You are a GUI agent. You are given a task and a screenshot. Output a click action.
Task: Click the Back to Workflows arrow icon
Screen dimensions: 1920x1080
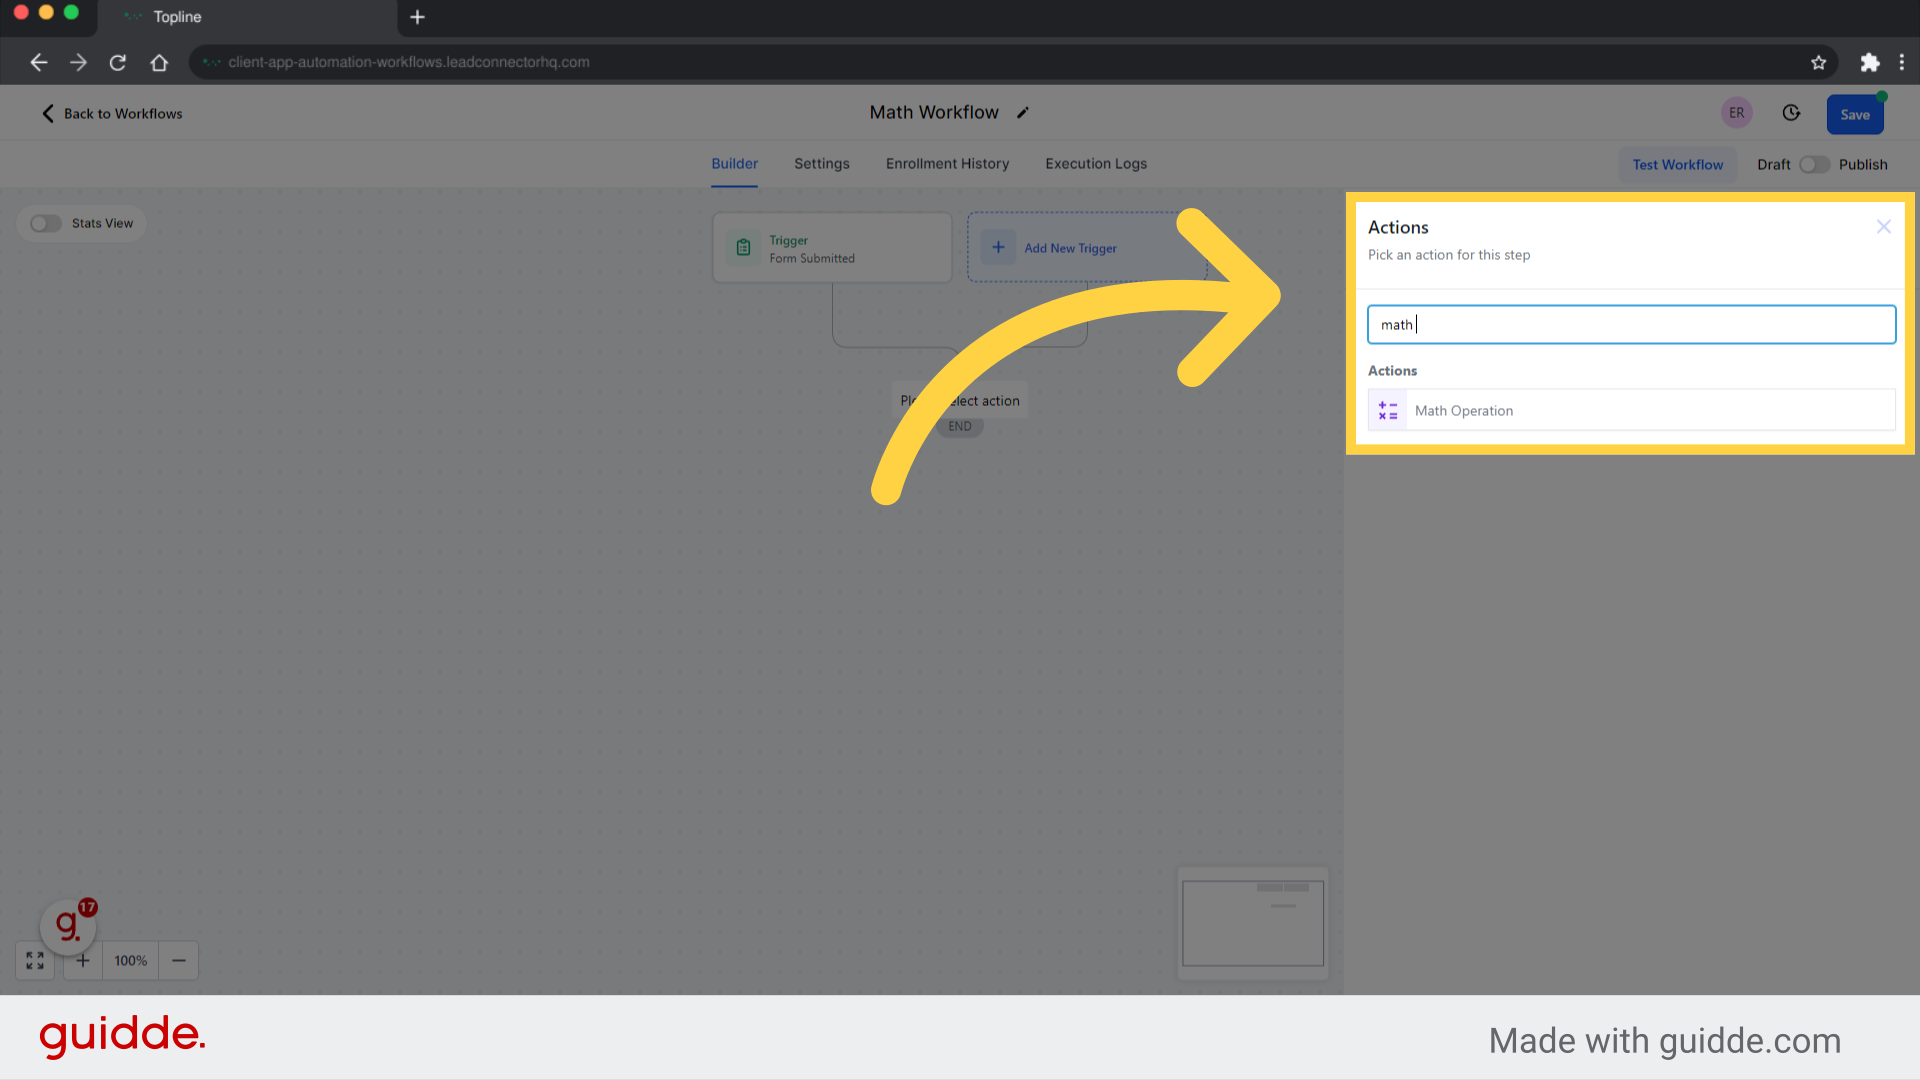click(49, 112)
